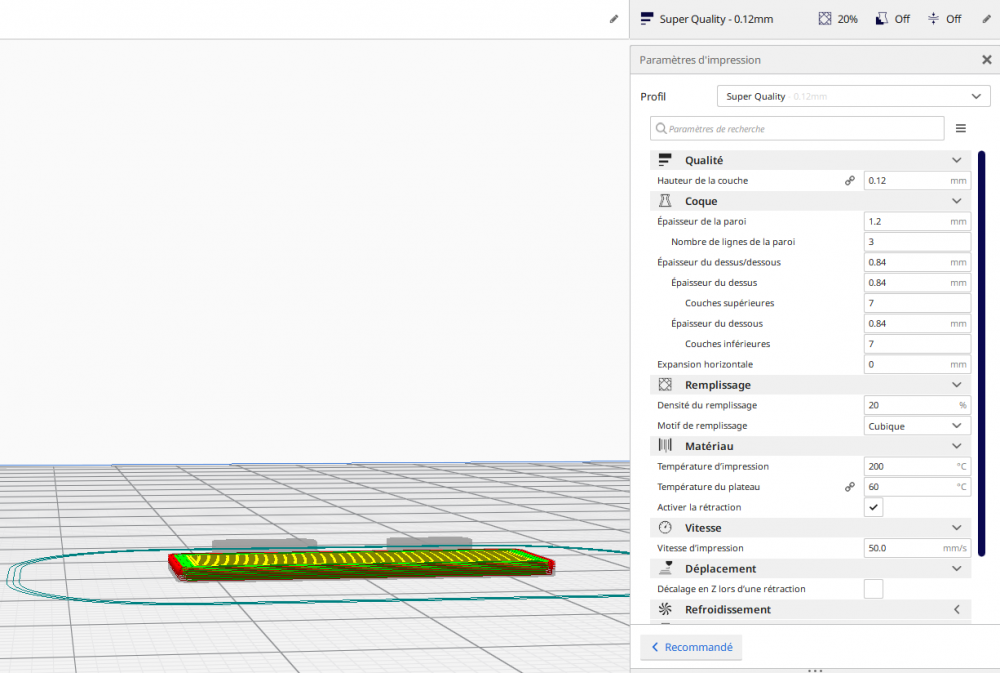Click the Super Quality layer icon in top bar
This screenshot has width=1000, height=673.
647,19
